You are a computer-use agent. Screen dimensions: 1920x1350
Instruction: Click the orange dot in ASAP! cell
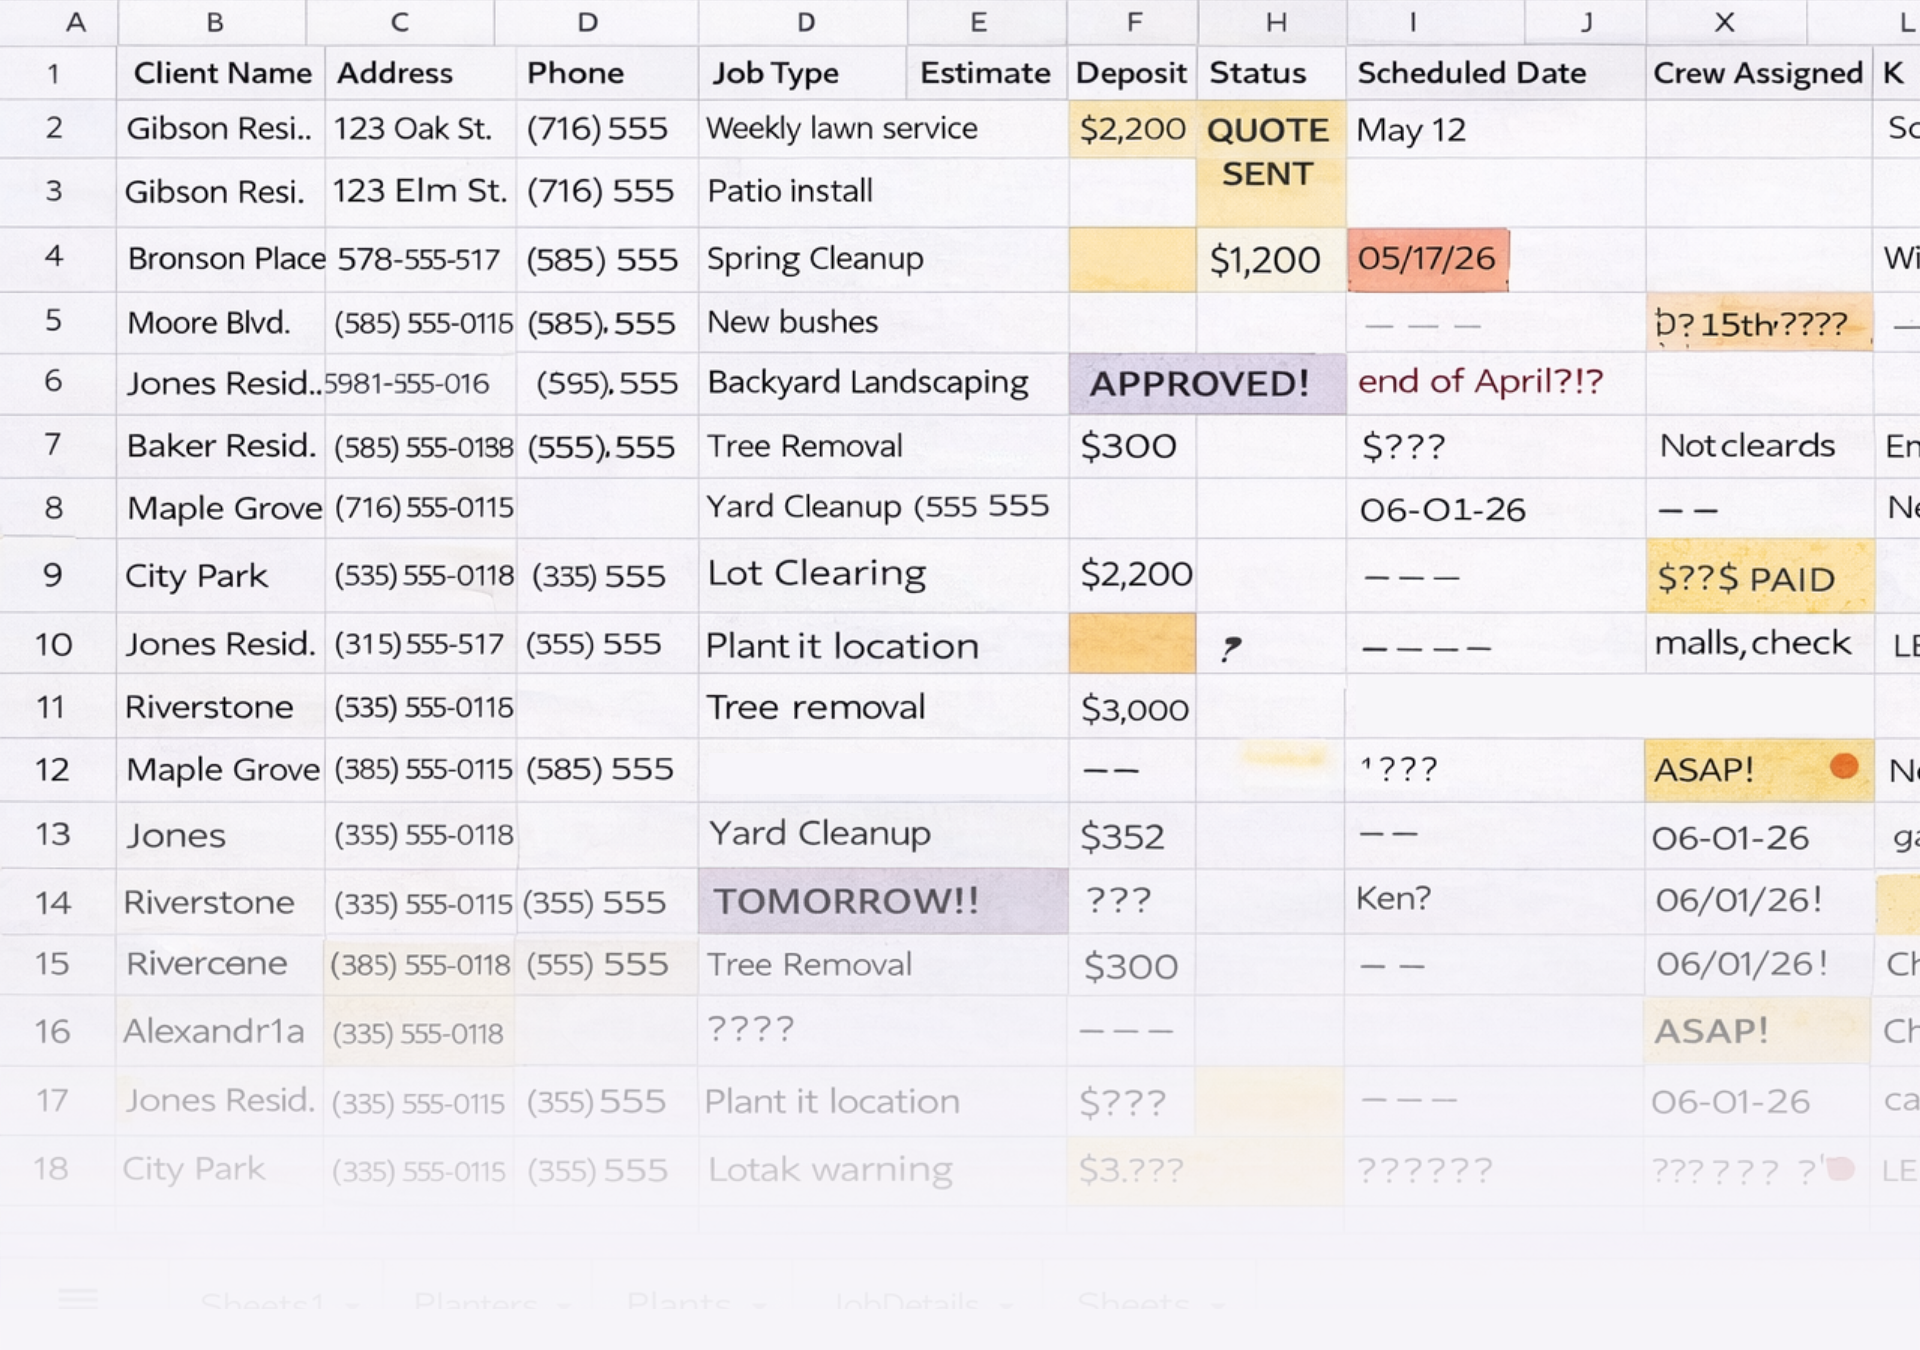tap(1844, 766)
